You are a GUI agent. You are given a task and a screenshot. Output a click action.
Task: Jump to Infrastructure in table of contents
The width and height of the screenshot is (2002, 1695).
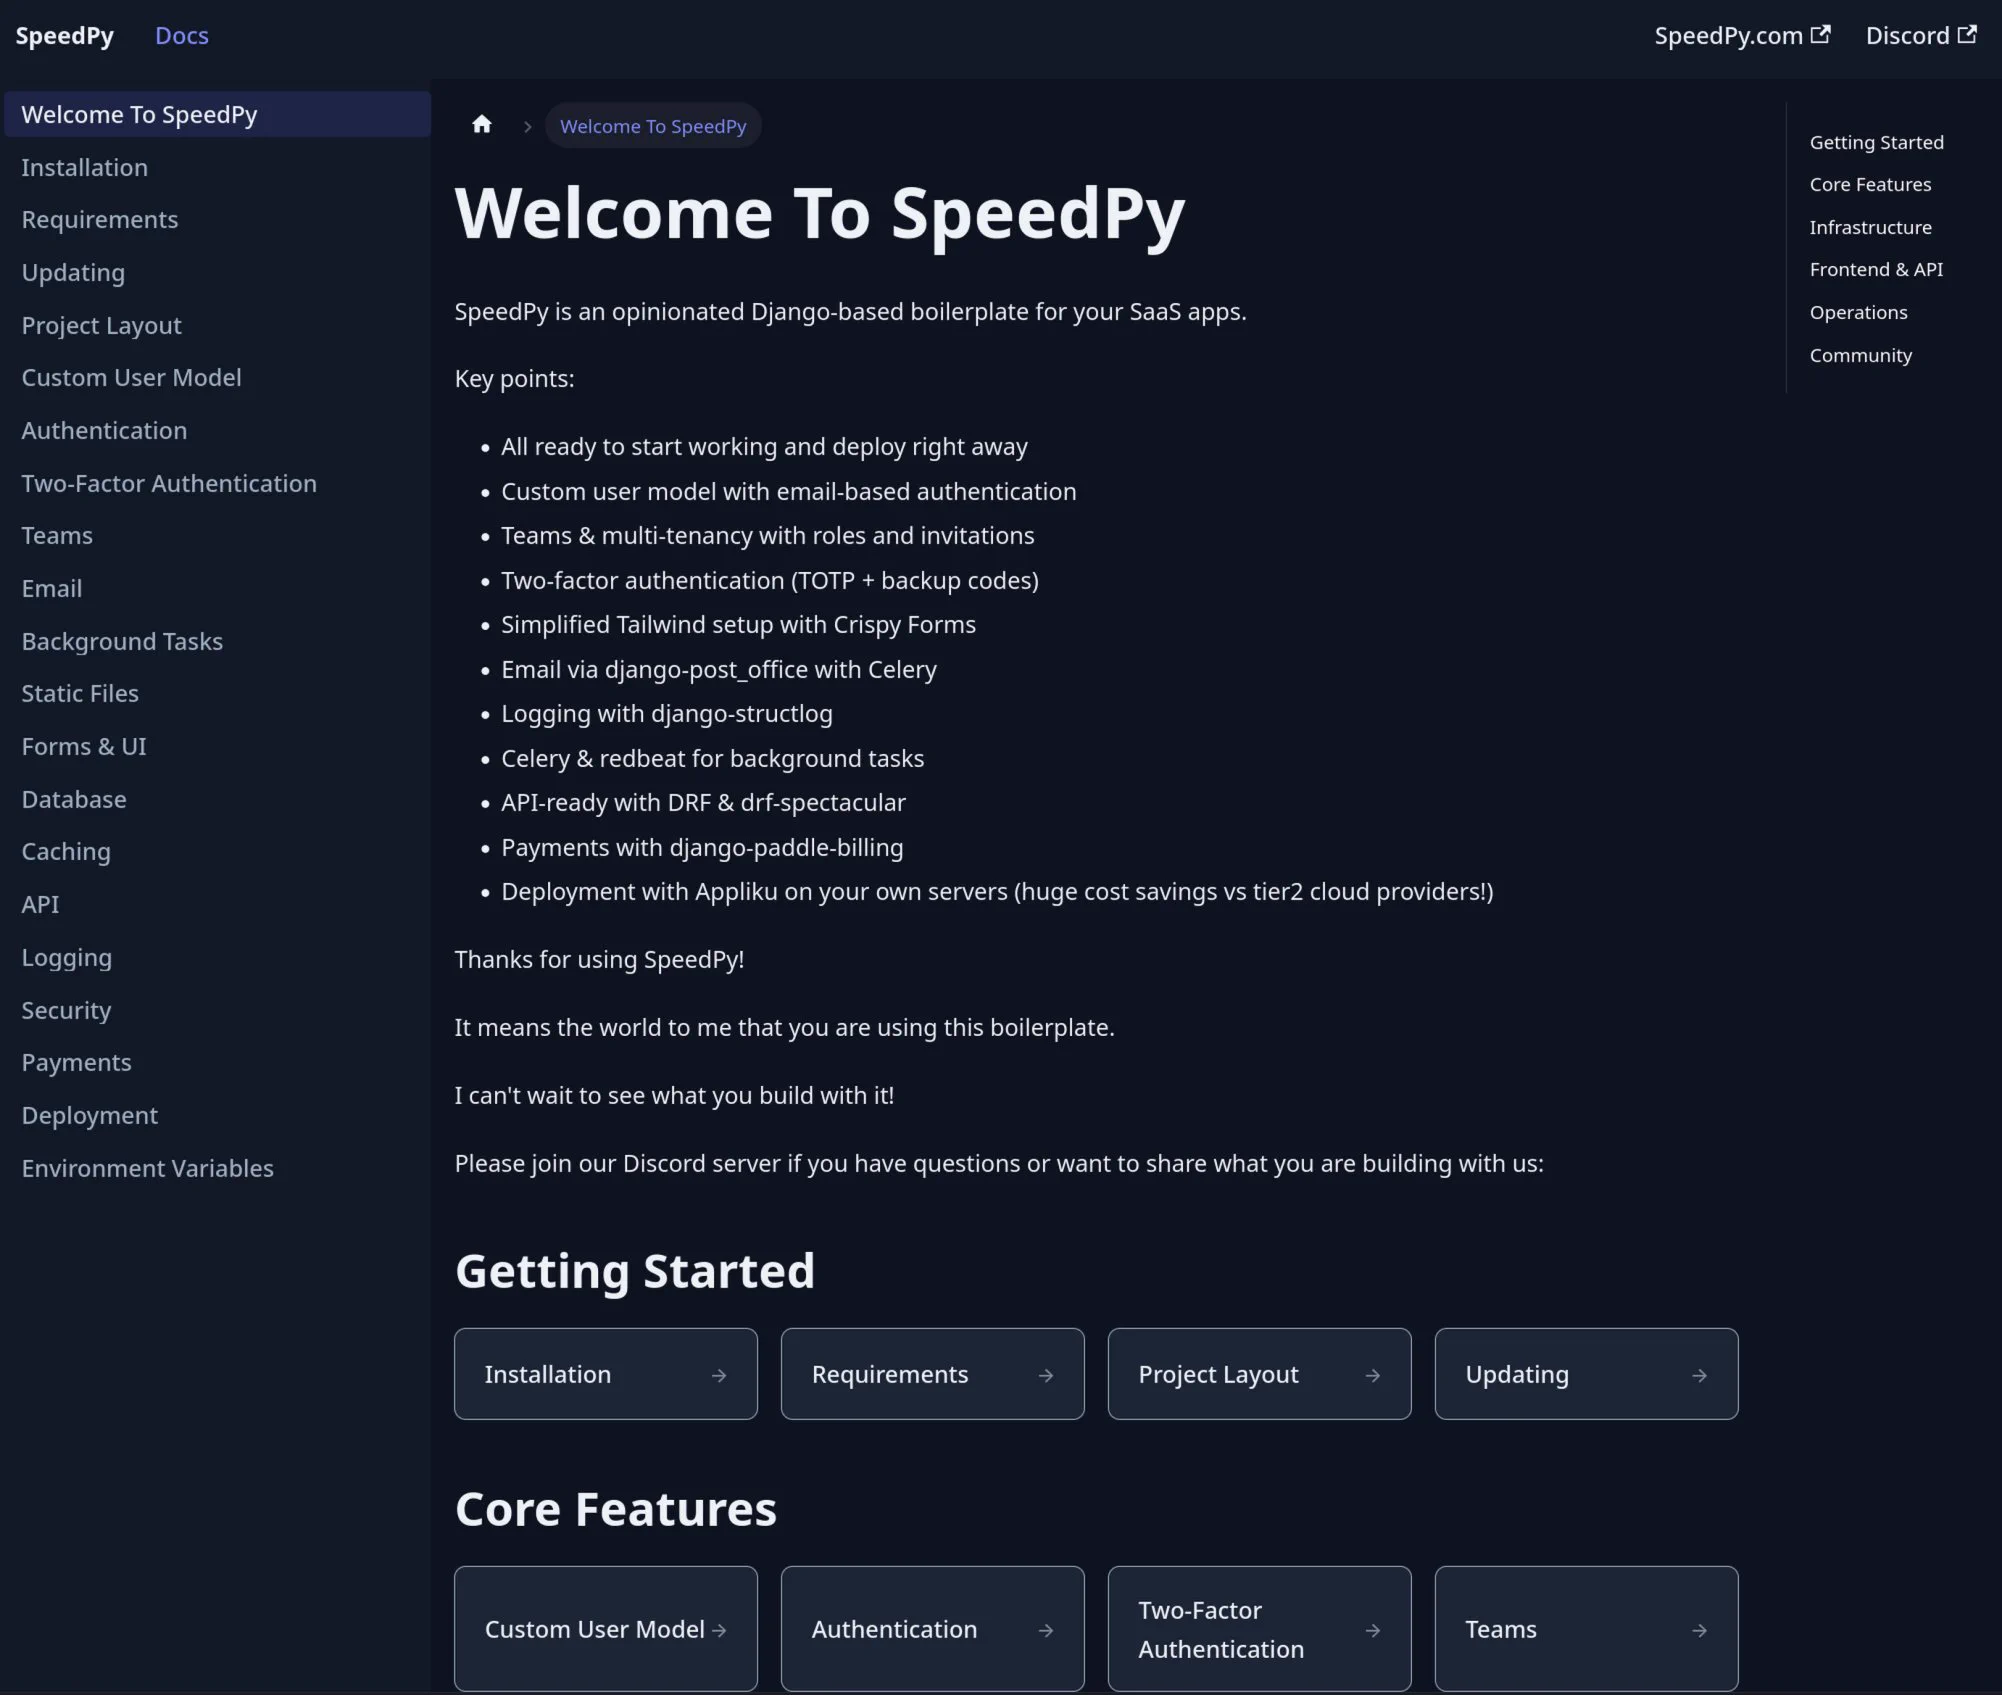tap(1870, 227)
